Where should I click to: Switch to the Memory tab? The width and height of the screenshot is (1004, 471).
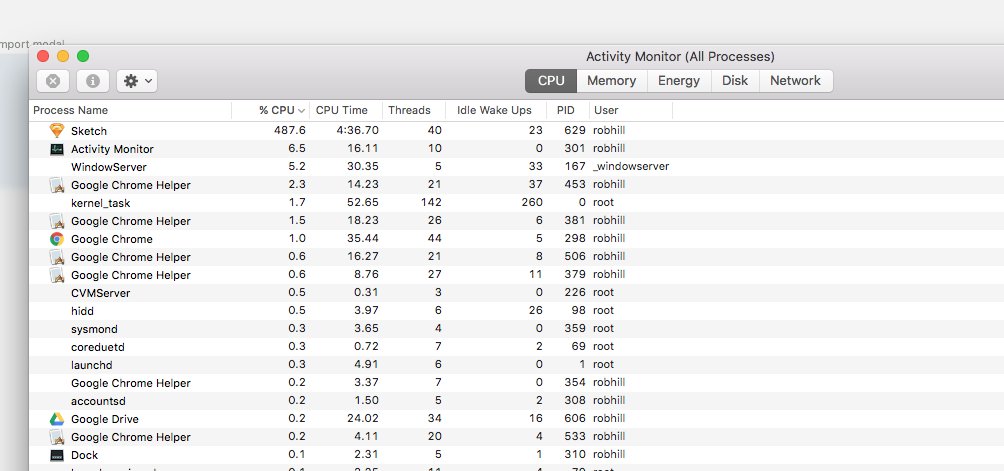click(x=611, y=81)
